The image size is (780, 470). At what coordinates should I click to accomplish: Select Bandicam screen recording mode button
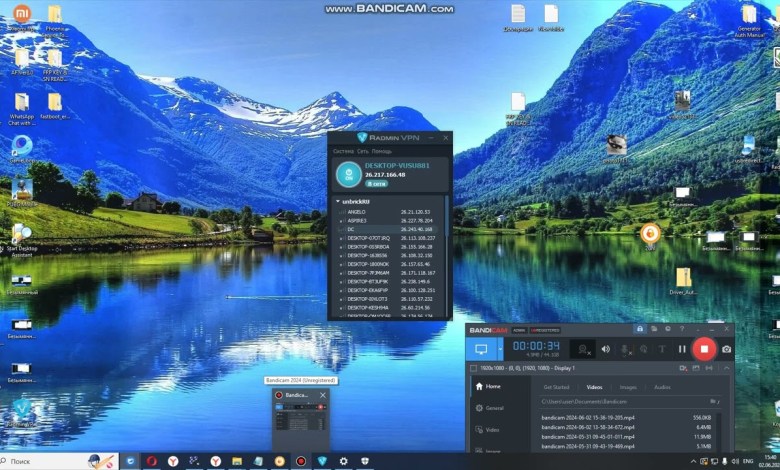[x=481, y=349]
